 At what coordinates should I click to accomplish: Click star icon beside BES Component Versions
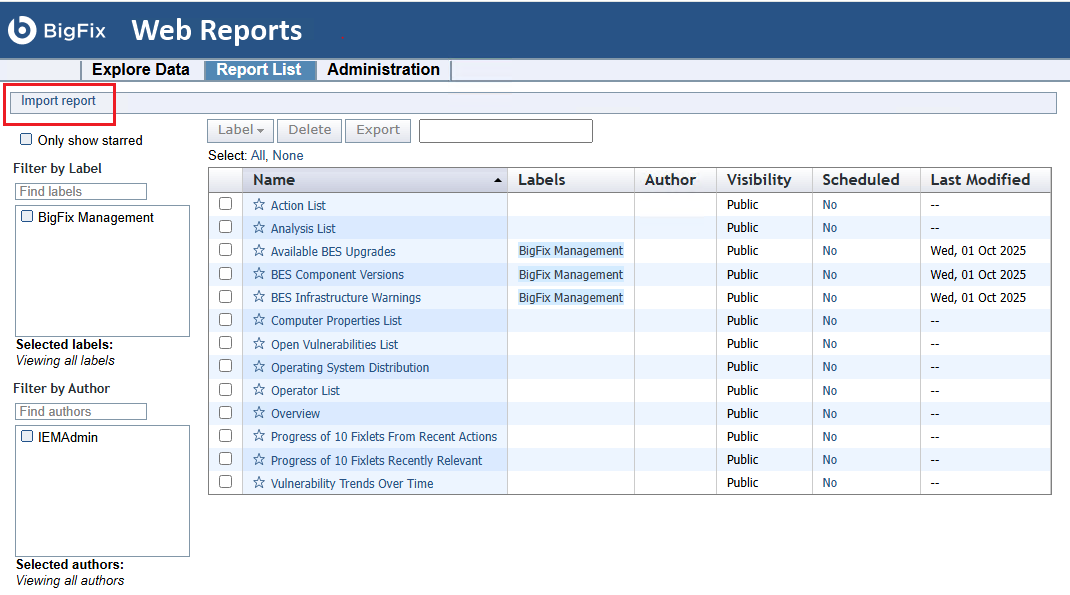[259, 274]
